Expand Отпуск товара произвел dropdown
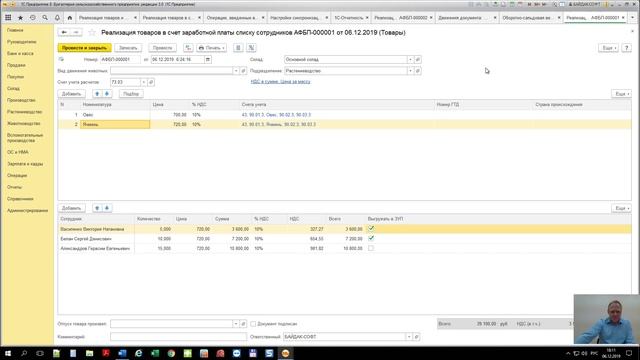640x360 pixels. (x=236, y=324)
